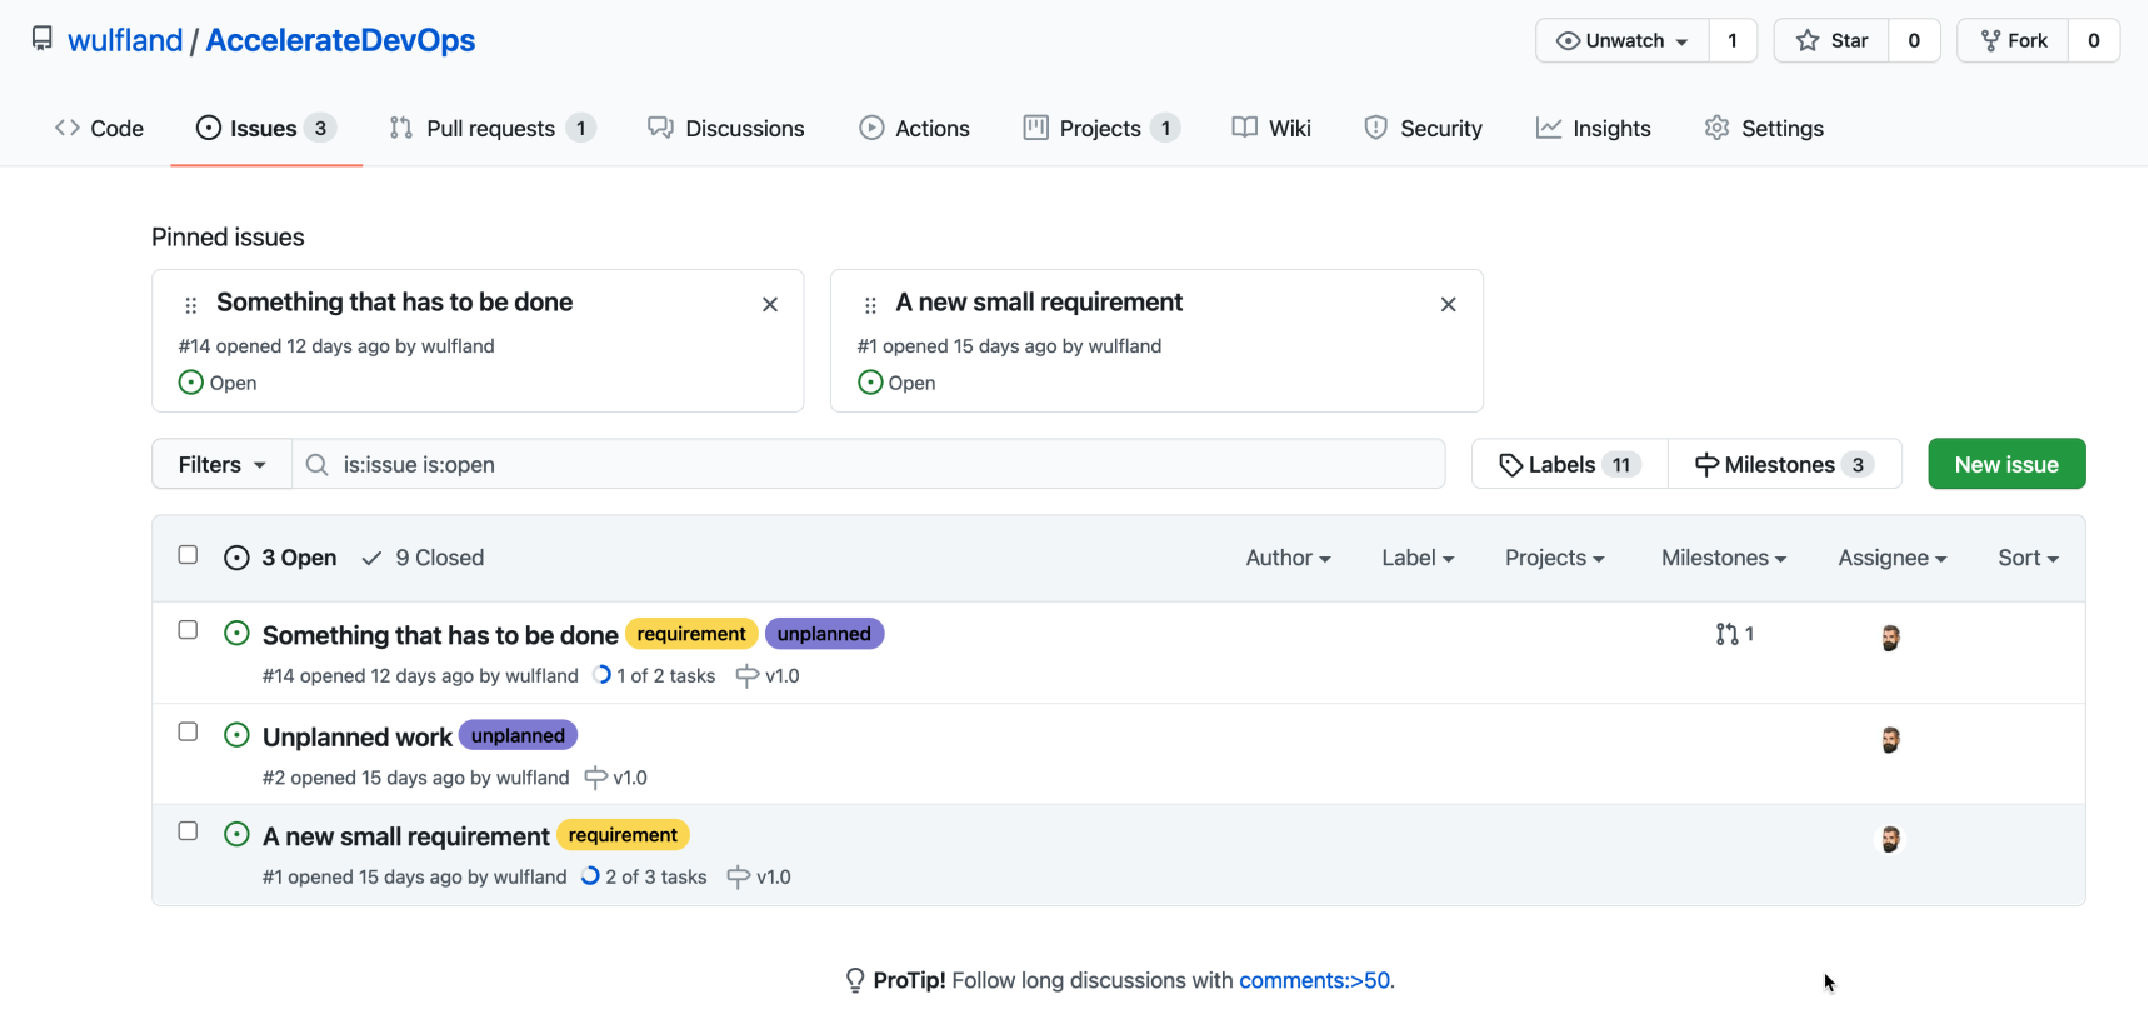Image resolution: width=2148 pixels, height=1036 pixels.
Task: Click the open status icon of issue #1 row
Action: (x=237, y=834)
